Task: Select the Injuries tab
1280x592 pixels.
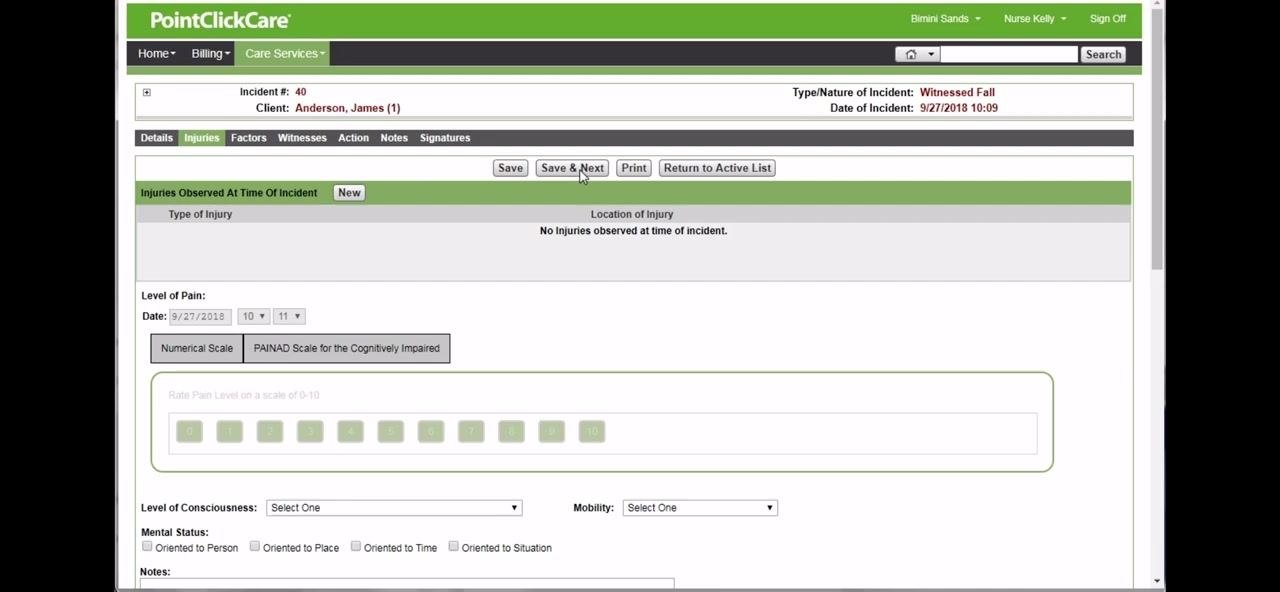Action: 201,138
